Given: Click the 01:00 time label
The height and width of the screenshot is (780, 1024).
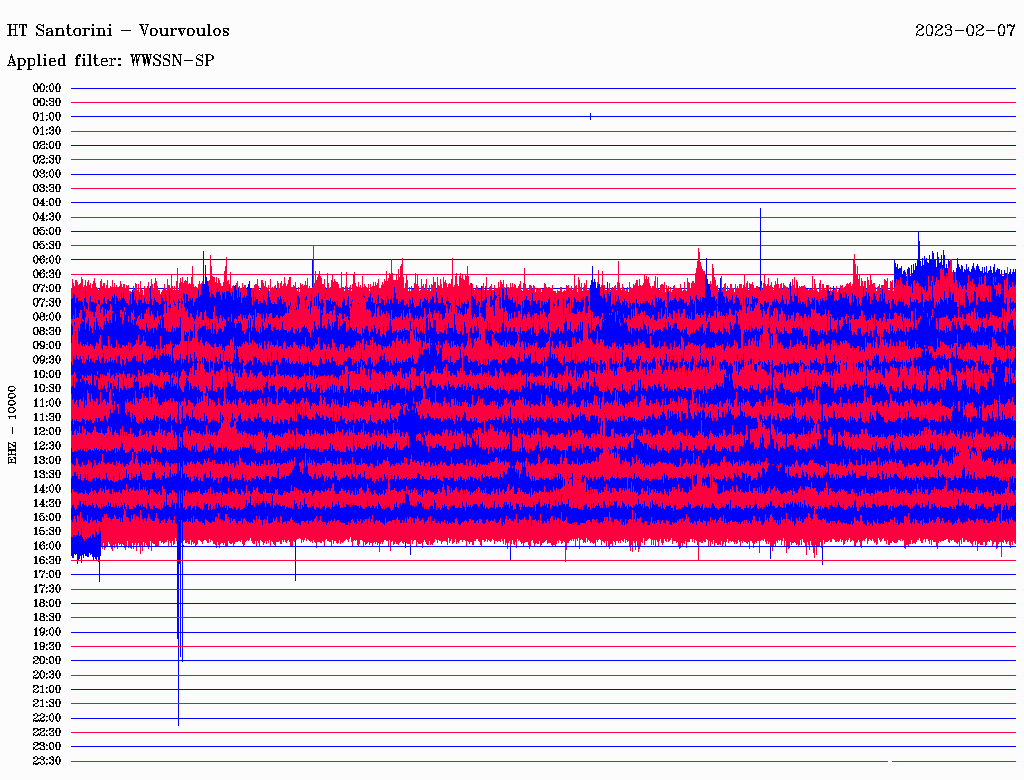Looking at the screenshot, I should pos(47,117).
